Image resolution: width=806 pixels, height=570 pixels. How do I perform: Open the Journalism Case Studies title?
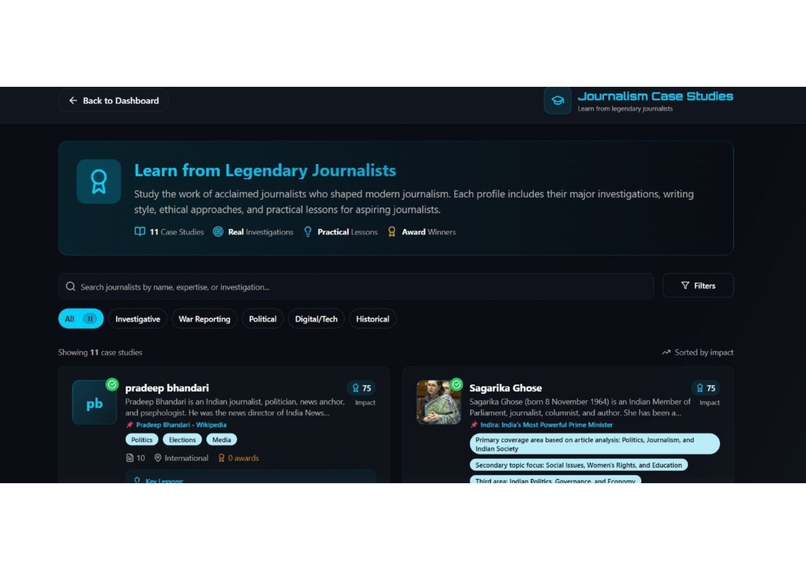pyautogui.click(x=655, y=96)
